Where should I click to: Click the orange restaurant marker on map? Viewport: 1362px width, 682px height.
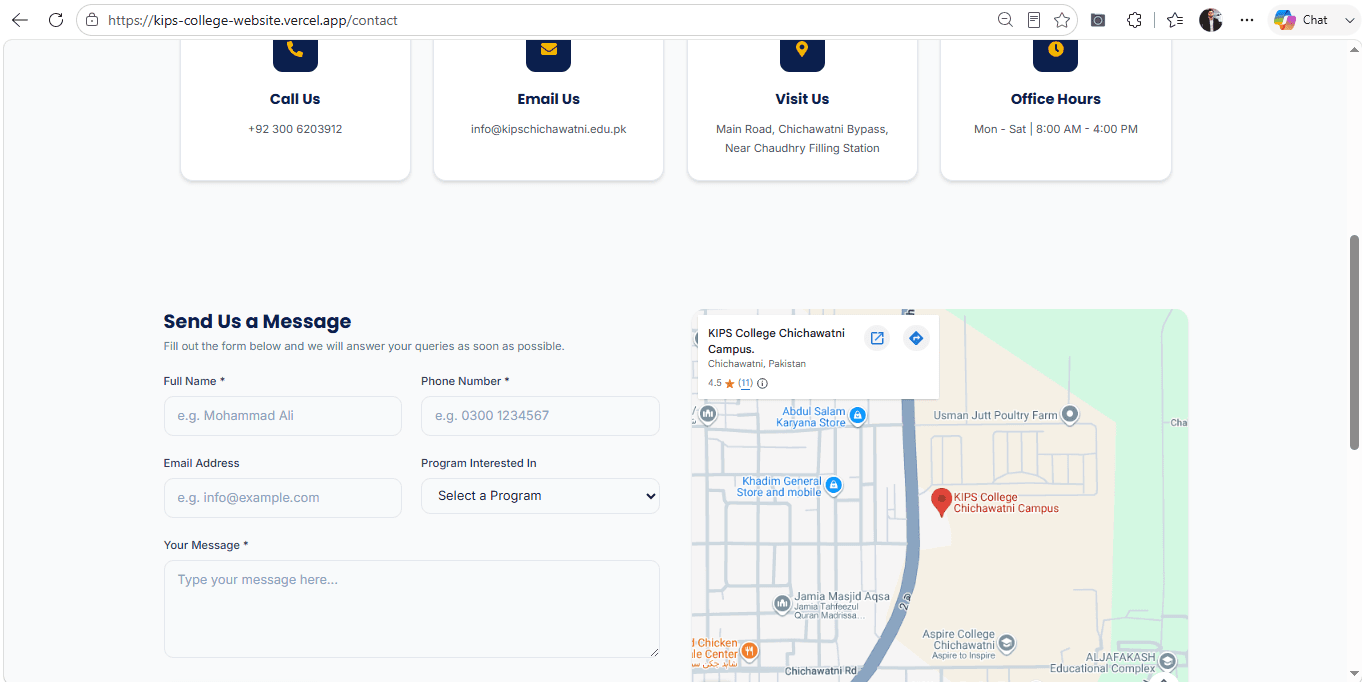(748, 650)
